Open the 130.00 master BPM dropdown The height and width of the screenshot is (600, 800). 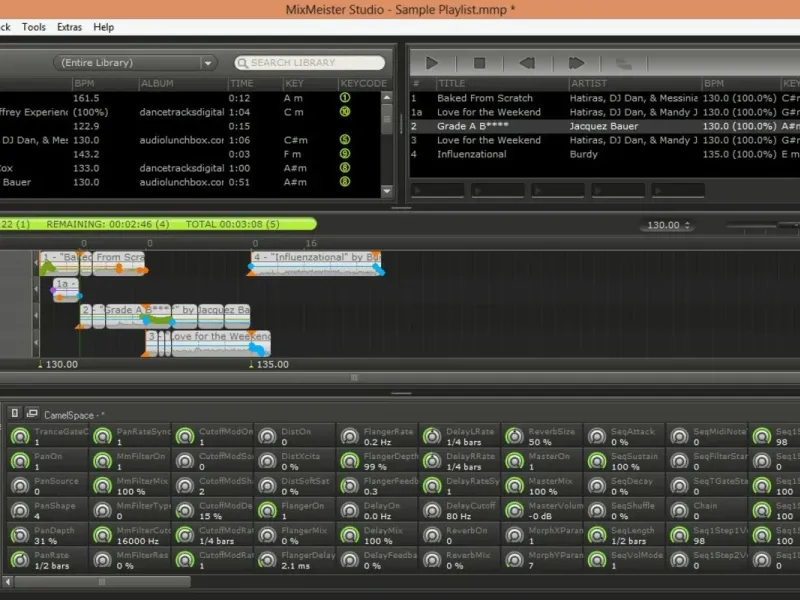(x=669, y=226)
